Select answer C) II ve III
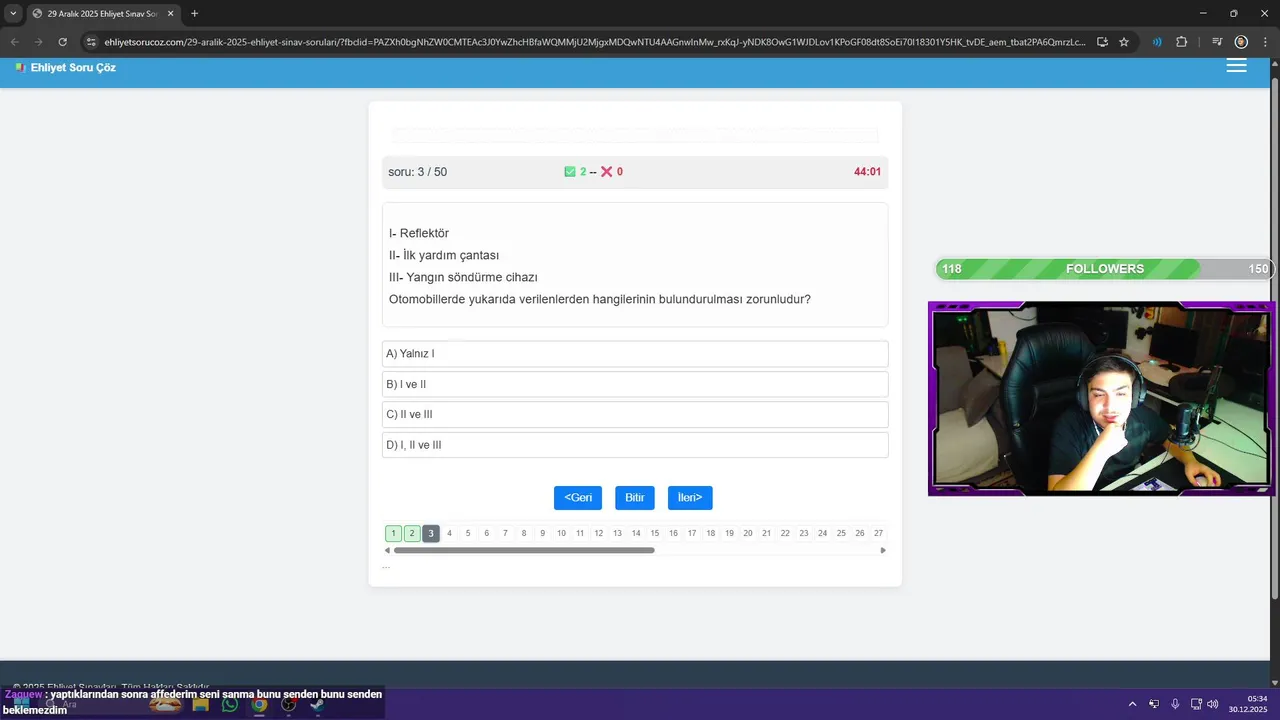The width and height of the screenshot is (1280, 720). coord(635,414)
